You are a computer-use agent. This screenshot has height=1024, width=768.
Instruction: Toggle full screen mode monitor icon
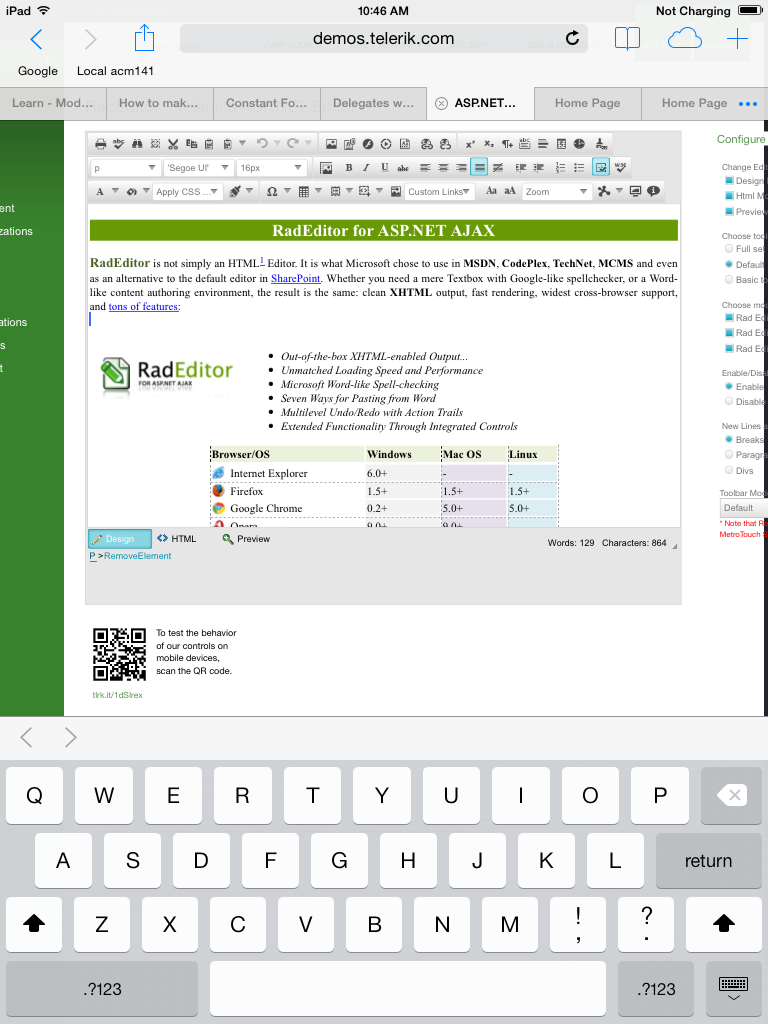tap(635, 191)
